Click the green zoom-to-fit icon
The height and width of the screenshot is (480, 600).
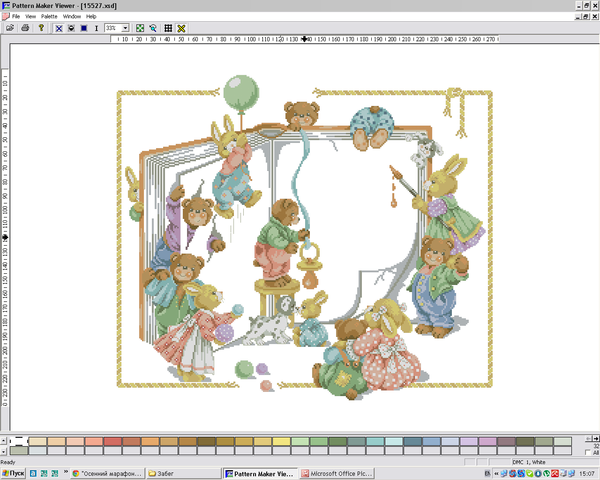140,28
